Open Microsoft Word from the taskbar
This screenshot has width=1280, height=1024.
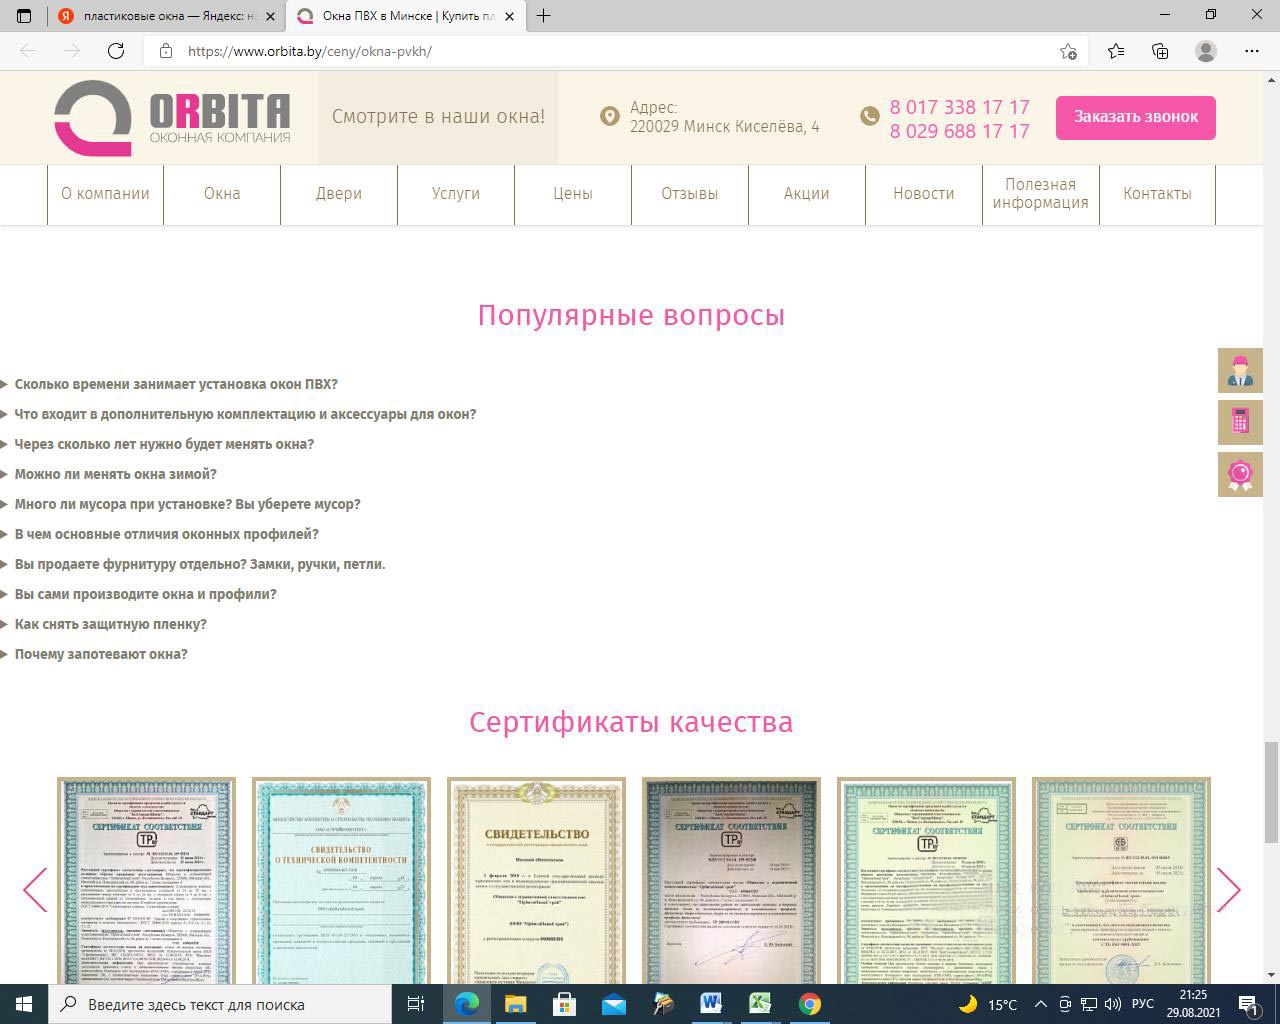point(711,1003)
